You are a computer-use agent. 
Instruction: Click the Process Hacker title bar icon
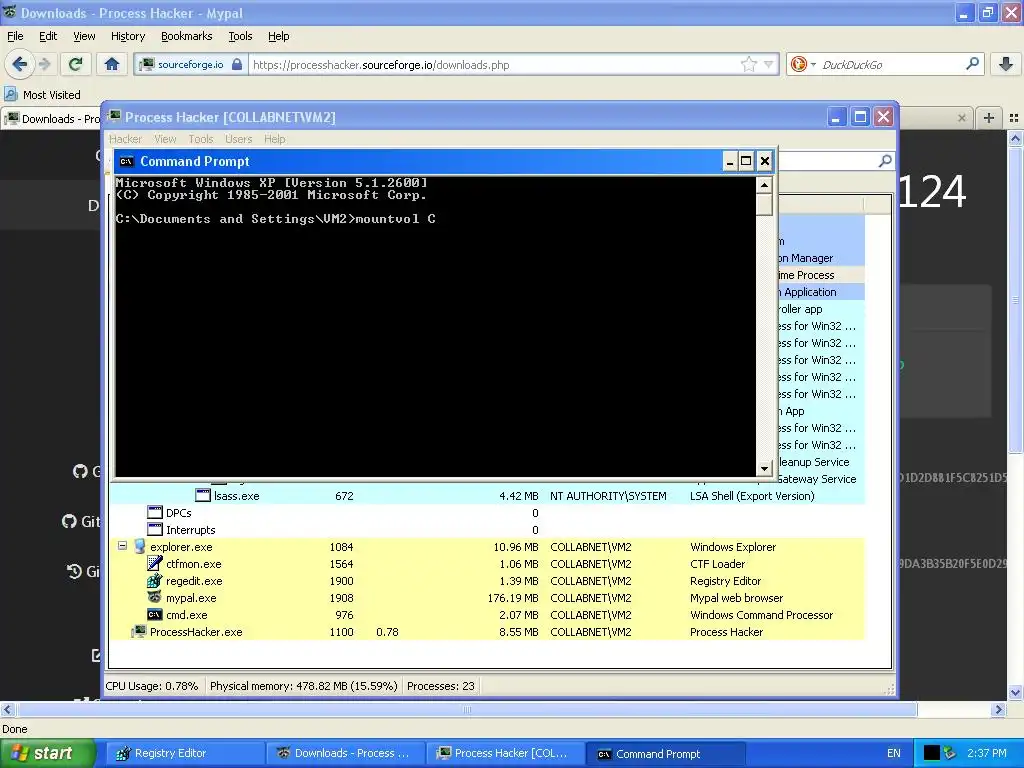click(115, 116)
